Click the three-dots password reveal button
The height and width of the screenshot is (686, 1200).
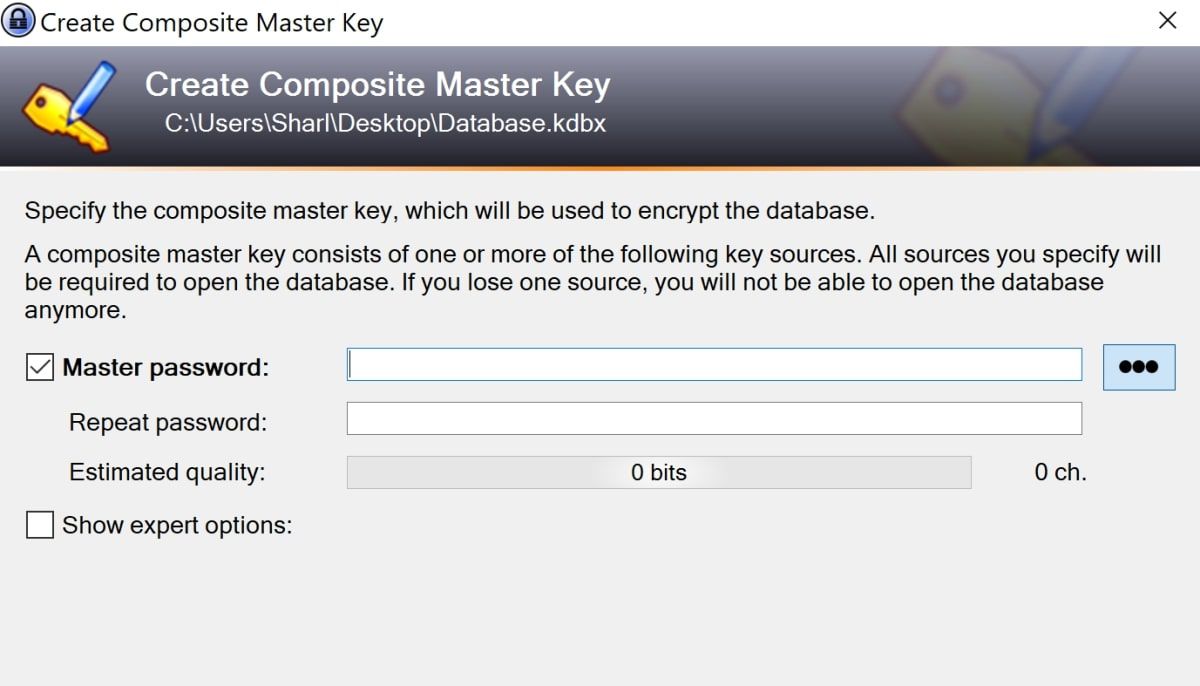[1138, 366]
